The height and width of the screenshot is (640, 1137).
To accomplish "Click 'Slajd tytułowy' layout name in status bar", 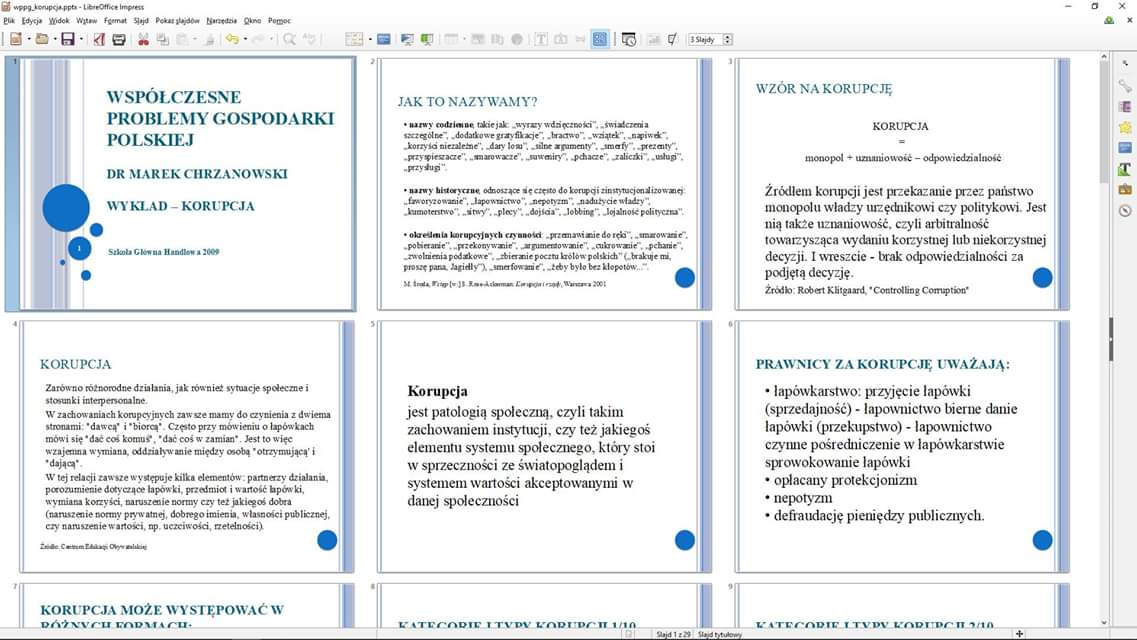I will point(719,634).
